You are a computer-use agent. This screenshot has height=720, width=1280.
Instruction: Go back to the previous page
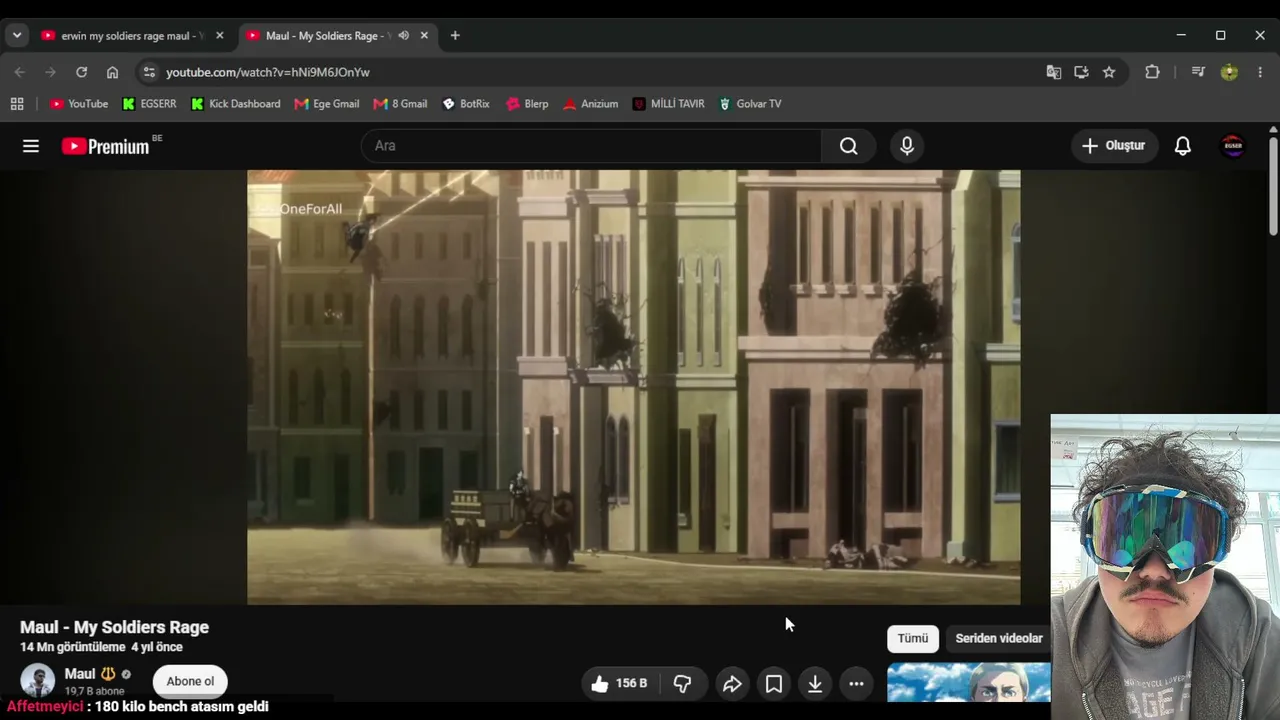pyautogui.click(x=20, y=72)
